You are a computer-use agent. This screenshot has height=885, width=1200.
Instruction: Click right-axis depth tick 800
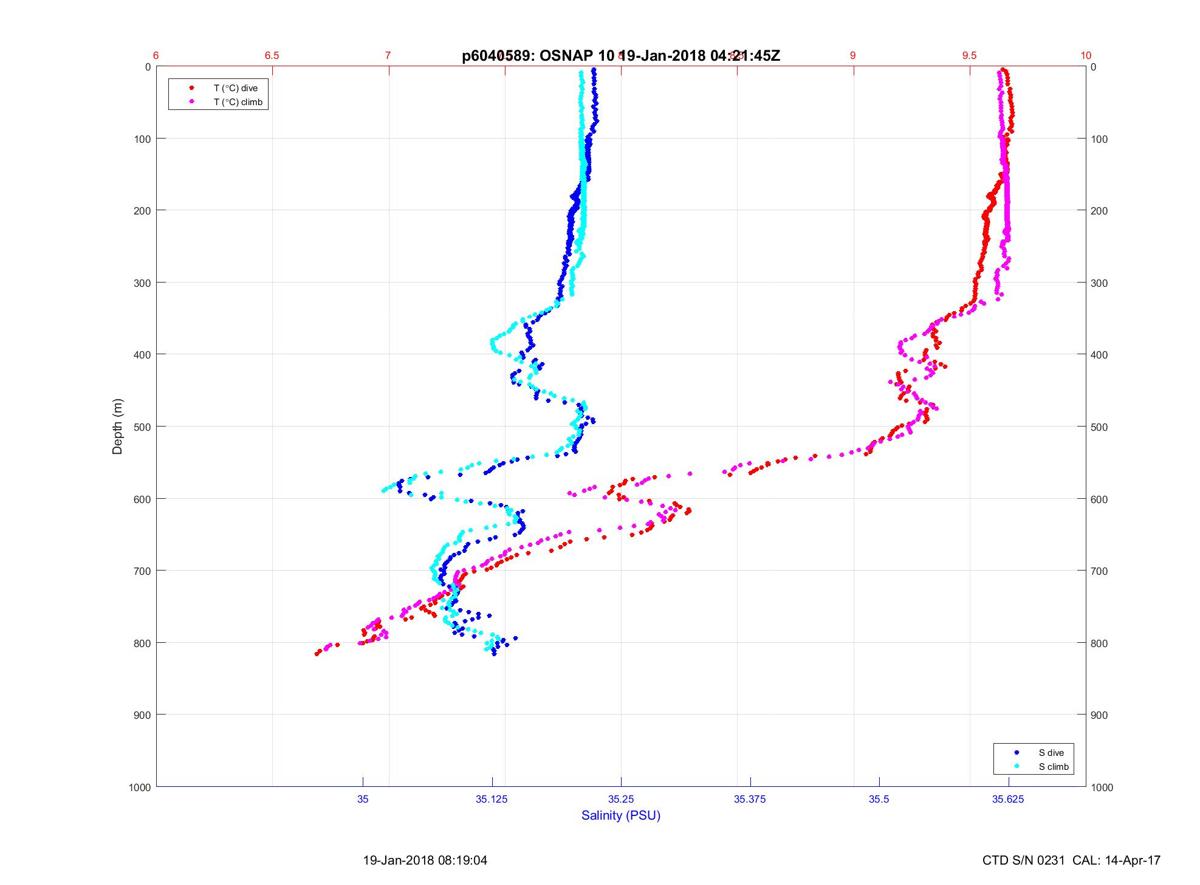[x=1100, y=643]
